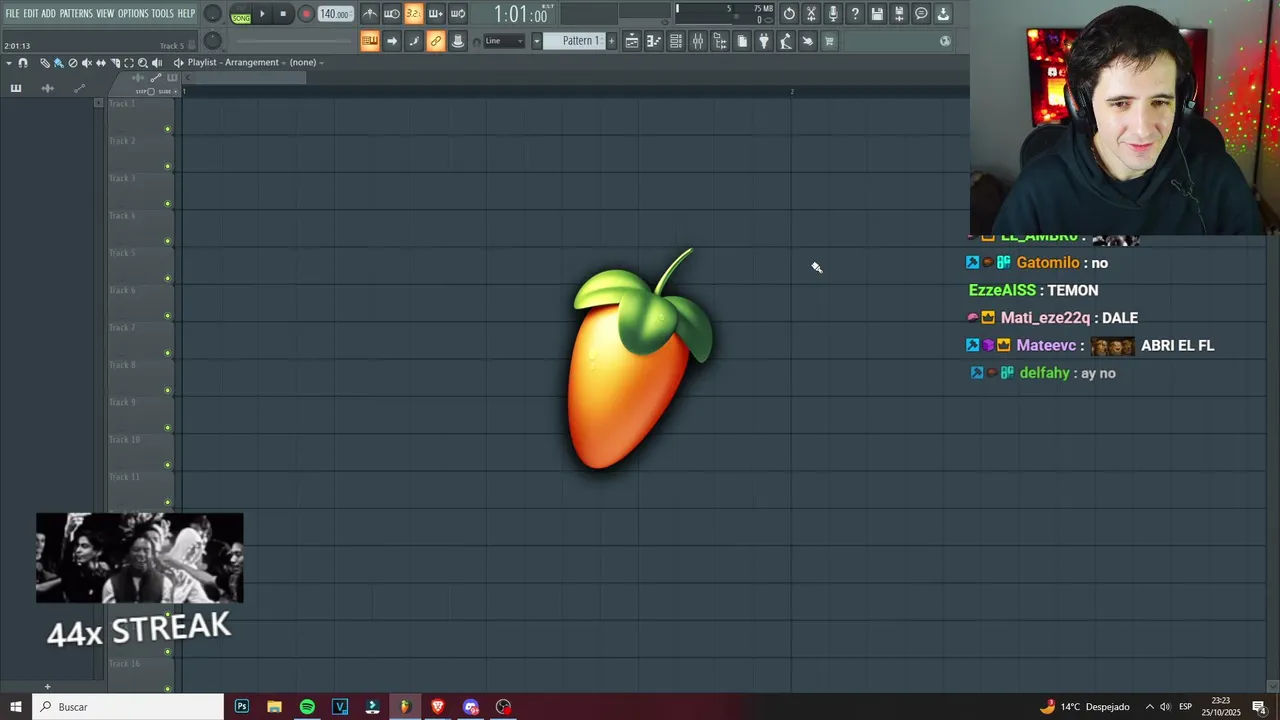Open the PATTERNS menu

click(76, 13)
